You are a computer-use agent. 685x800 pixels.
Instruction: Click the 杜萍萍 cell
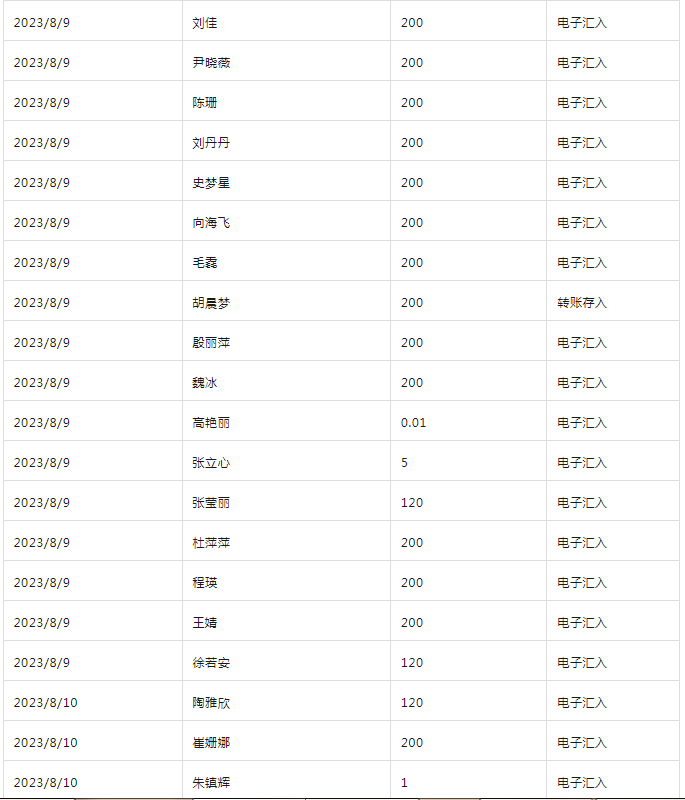[286, 542]
